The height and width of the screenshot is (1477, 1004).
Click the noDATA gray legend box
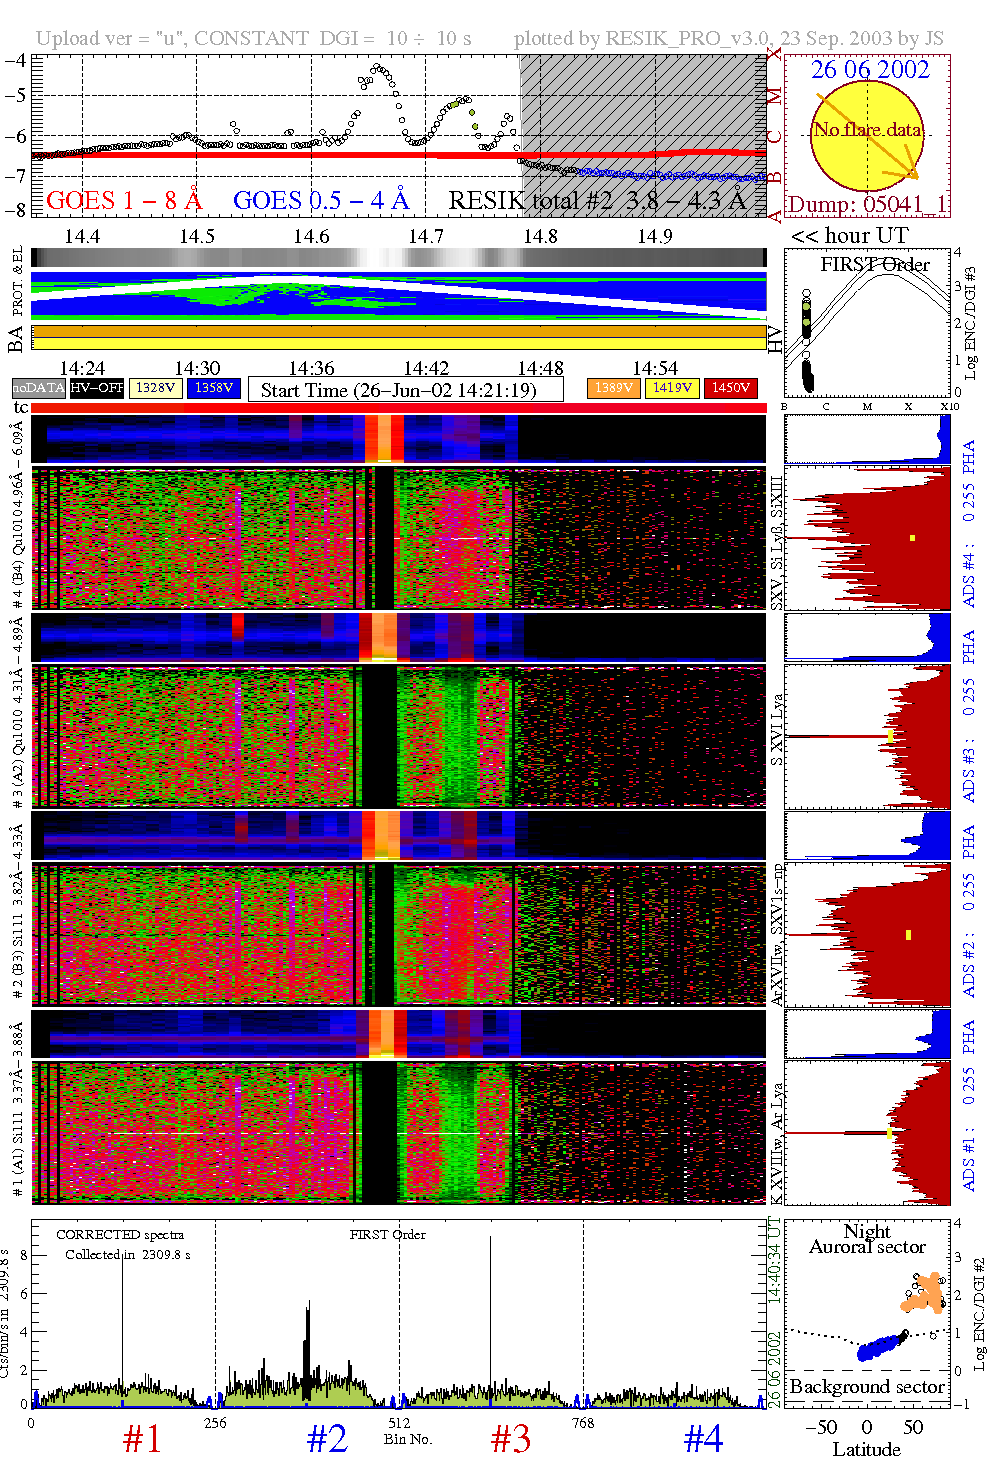point(38,388)
